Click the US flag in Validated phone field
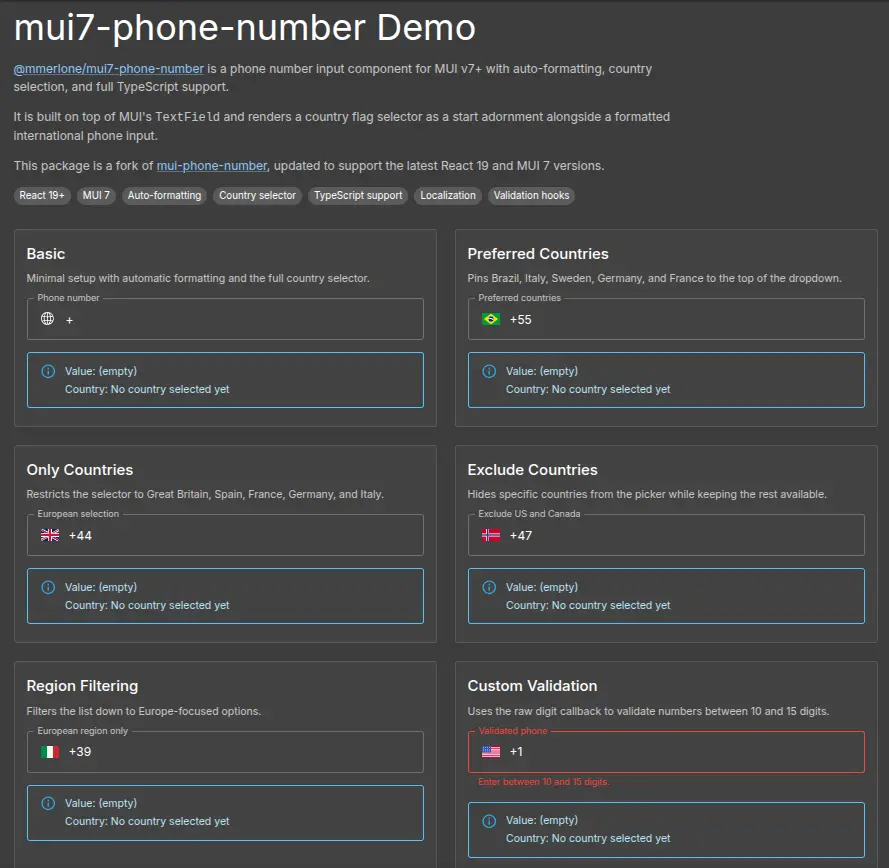Screen dimensions: 889x868 [490, 752]
